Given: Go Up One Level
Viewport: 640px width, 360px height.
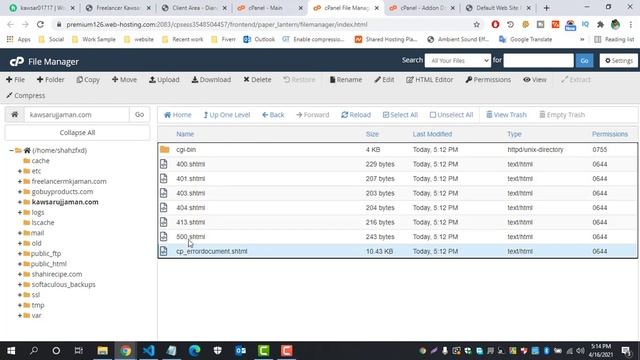Looking at the screenshot, I should coord(227,115).
